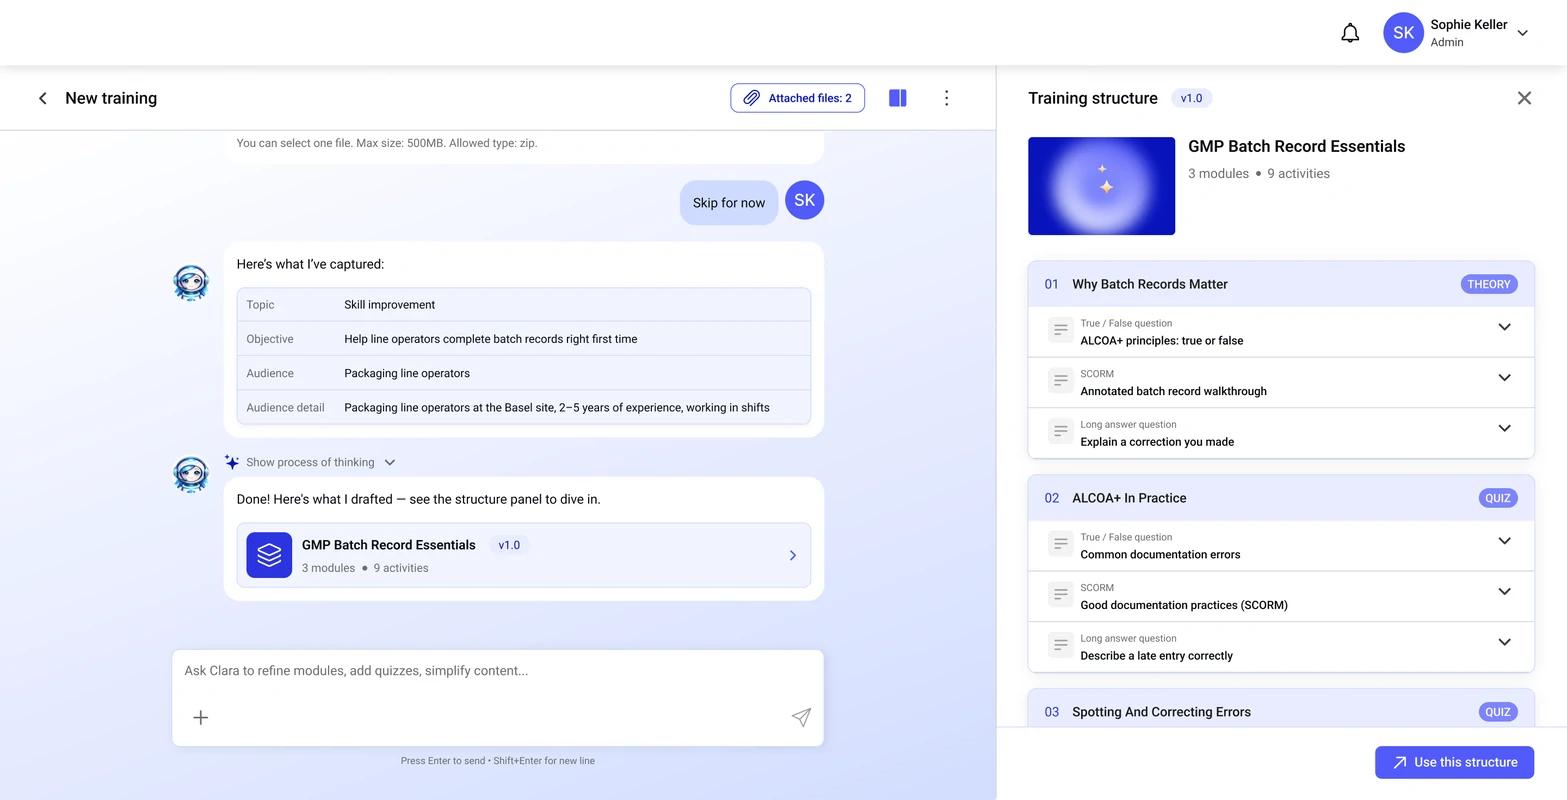Toggle the split panel view icon
1567x800 pixels.
pyautogui.click(x=898, y=98)
